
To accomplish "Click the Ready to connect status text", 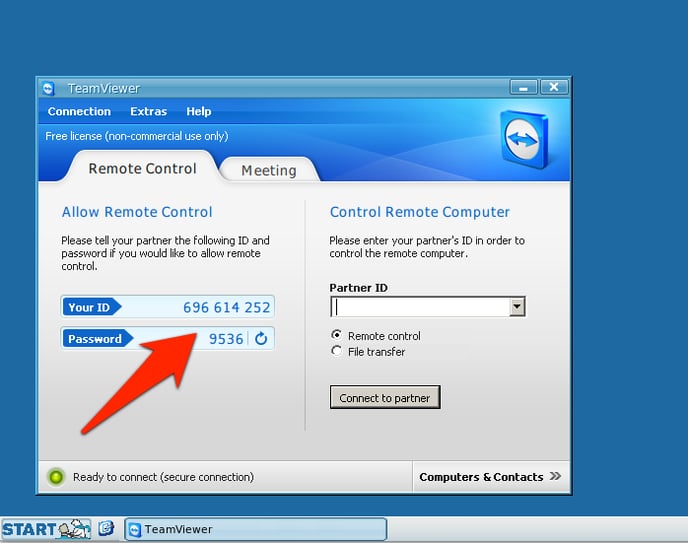I will pos(163,477).
